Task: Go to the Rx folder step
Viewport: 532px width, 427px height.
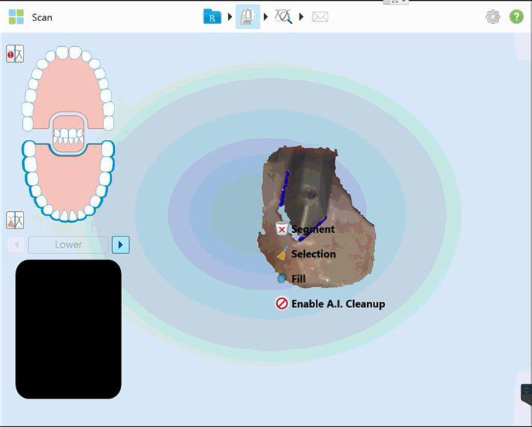Action: [212, 17]
